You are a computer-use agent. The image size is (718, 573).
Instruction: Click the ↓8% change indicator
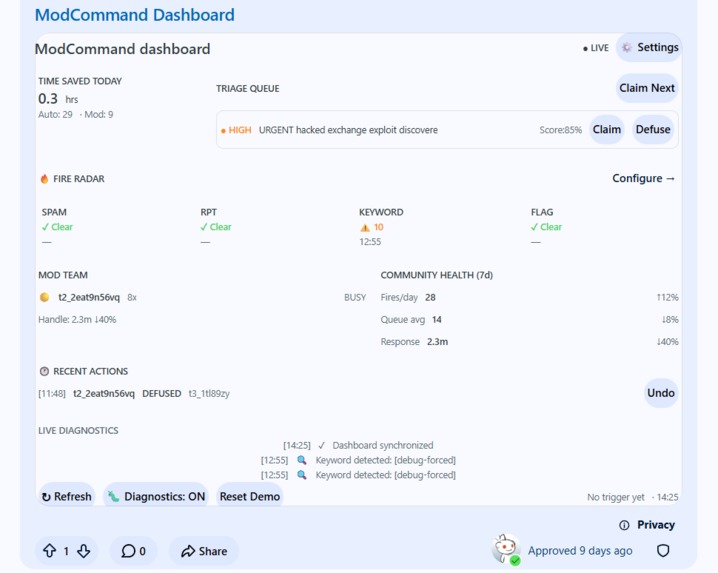(670, 320)
